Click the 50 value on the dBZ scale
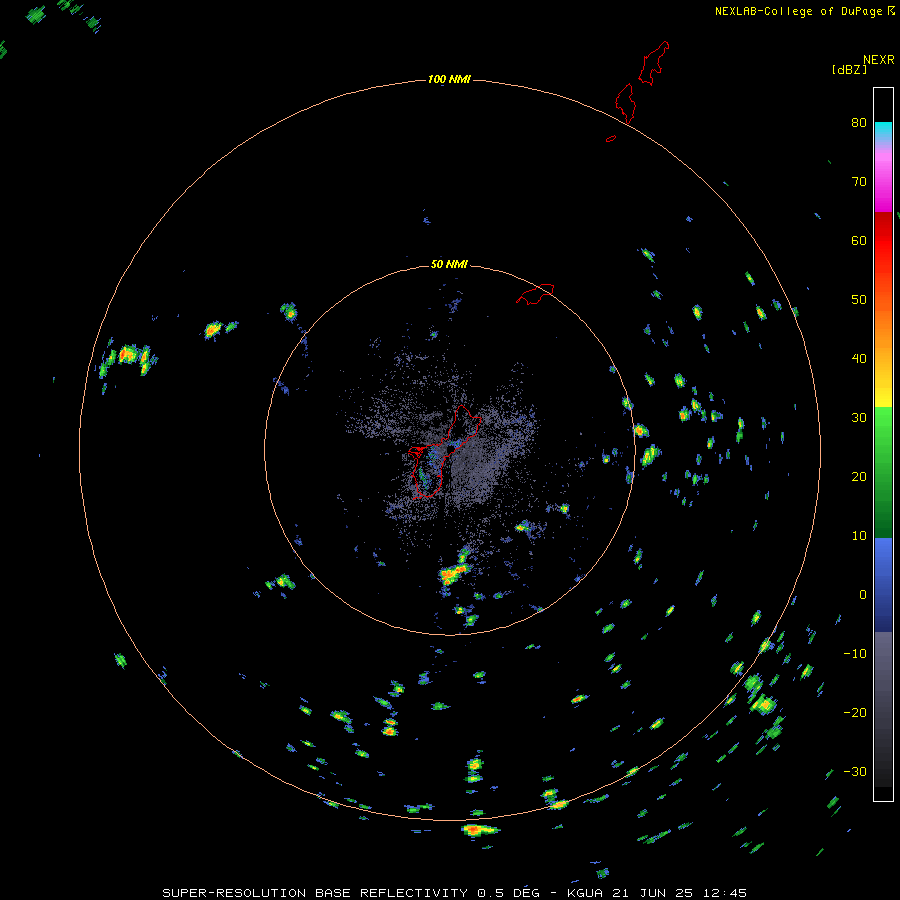 coord(859,300)
